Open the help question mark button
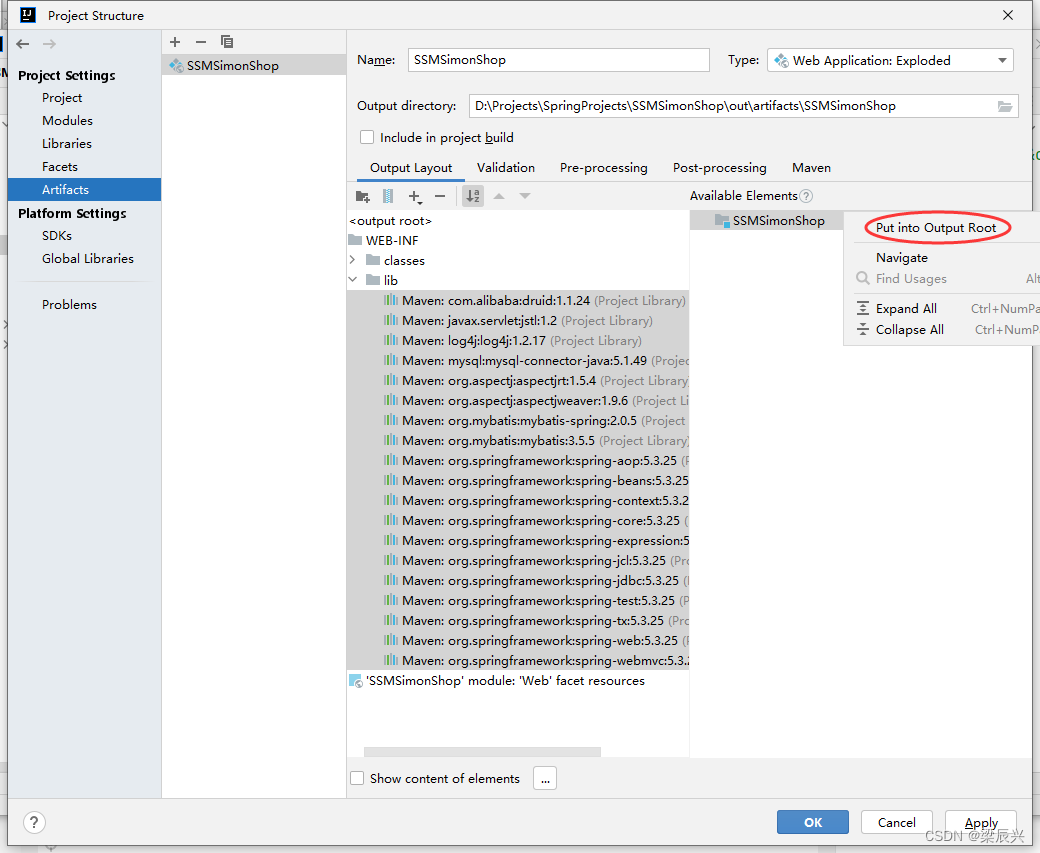 (x=34, y=822)
